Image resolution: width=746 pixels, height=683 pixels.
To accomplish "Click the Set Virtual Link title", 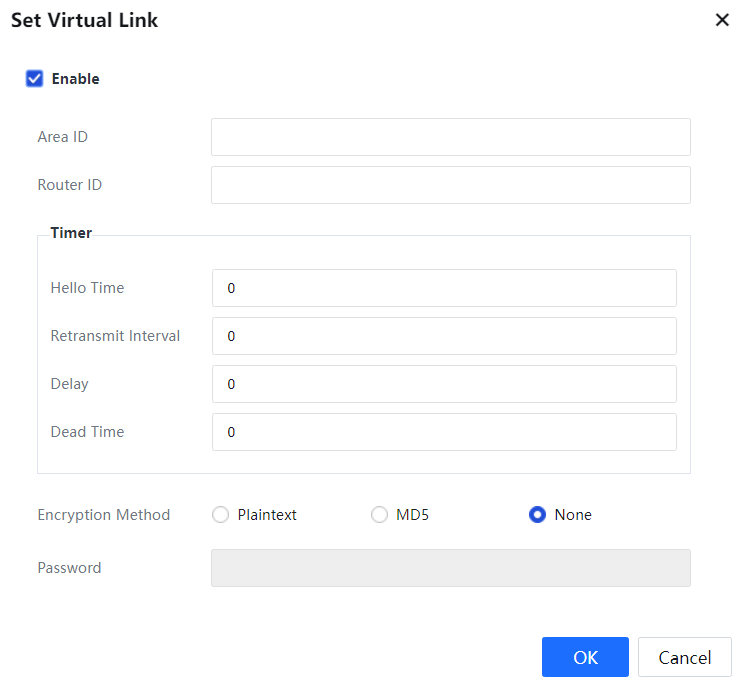I will (84, 20).
